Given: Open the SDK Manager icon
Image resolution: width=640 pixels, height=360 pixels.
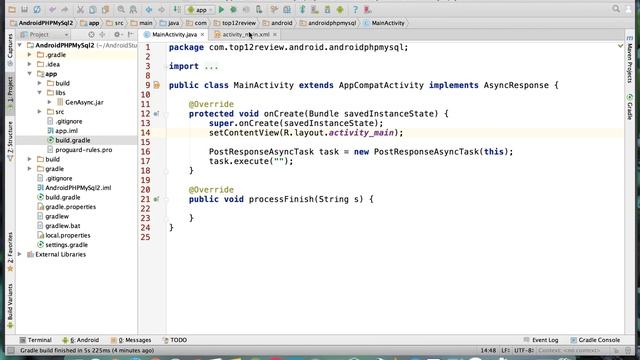Looking at the screenshot, I should 327,9.
